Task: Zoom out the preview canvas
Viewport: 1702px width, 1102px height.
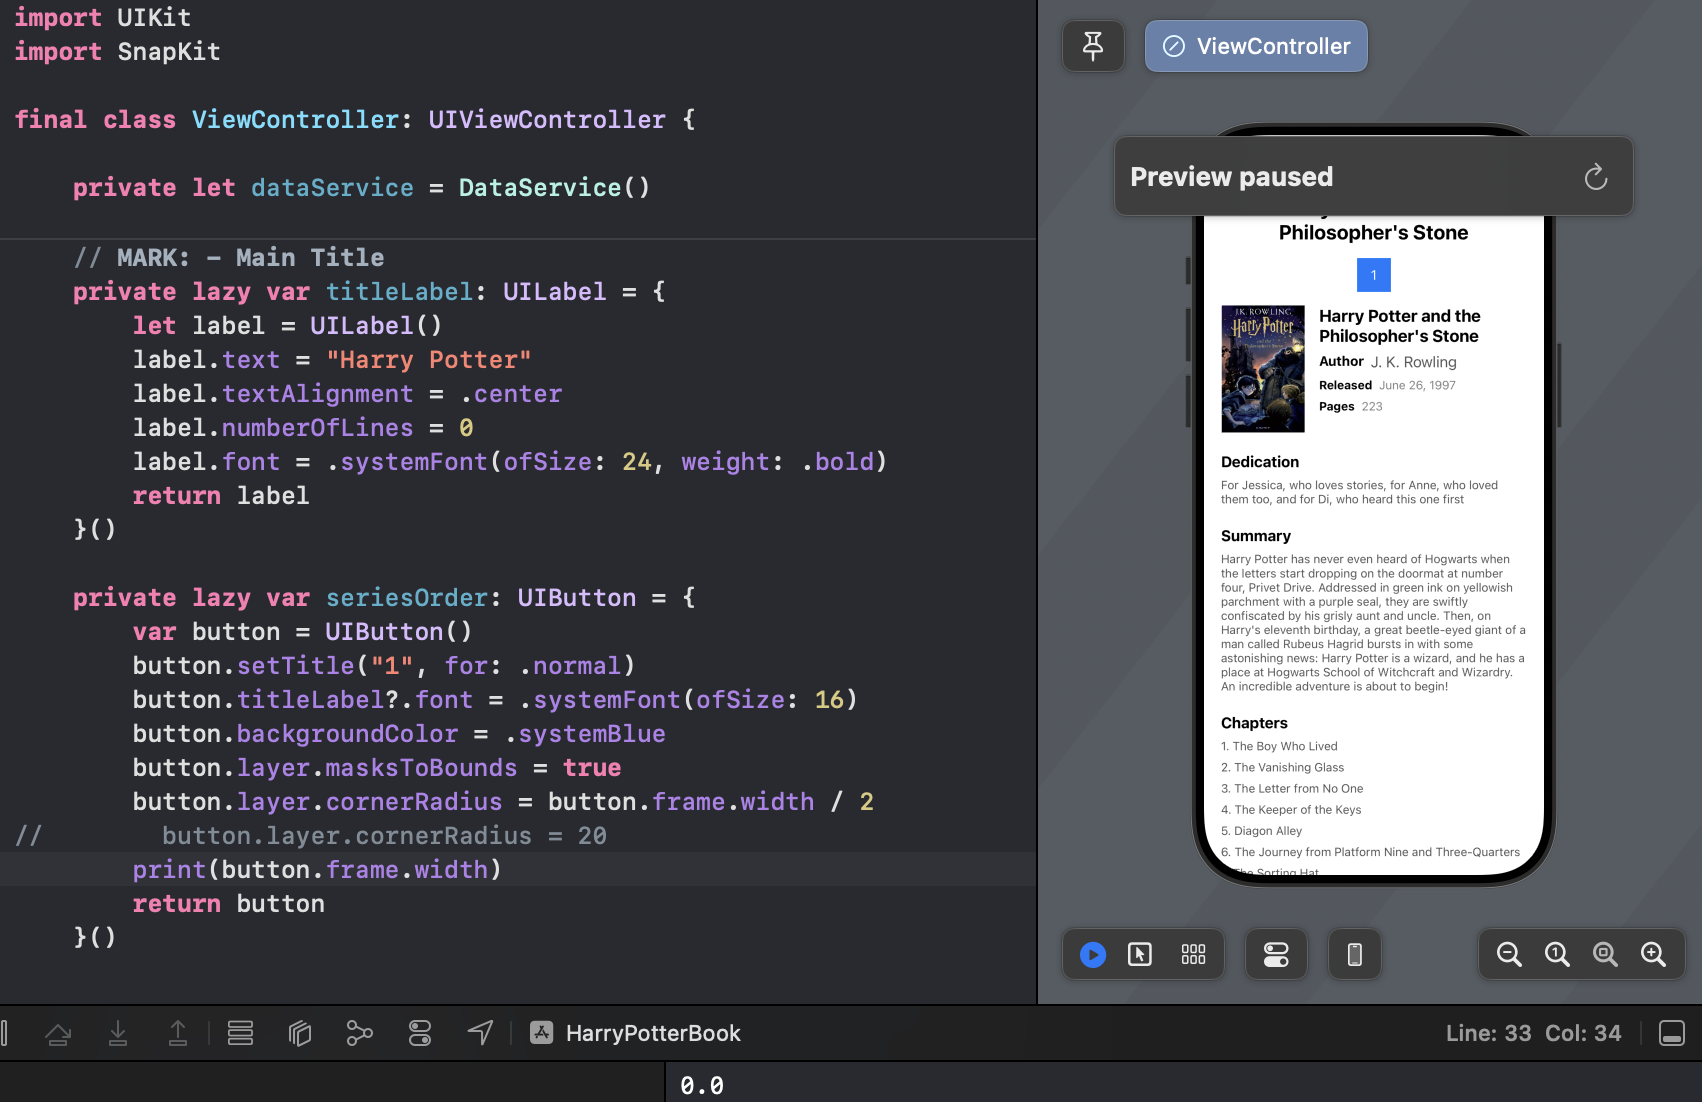Action: point(1509,955)
